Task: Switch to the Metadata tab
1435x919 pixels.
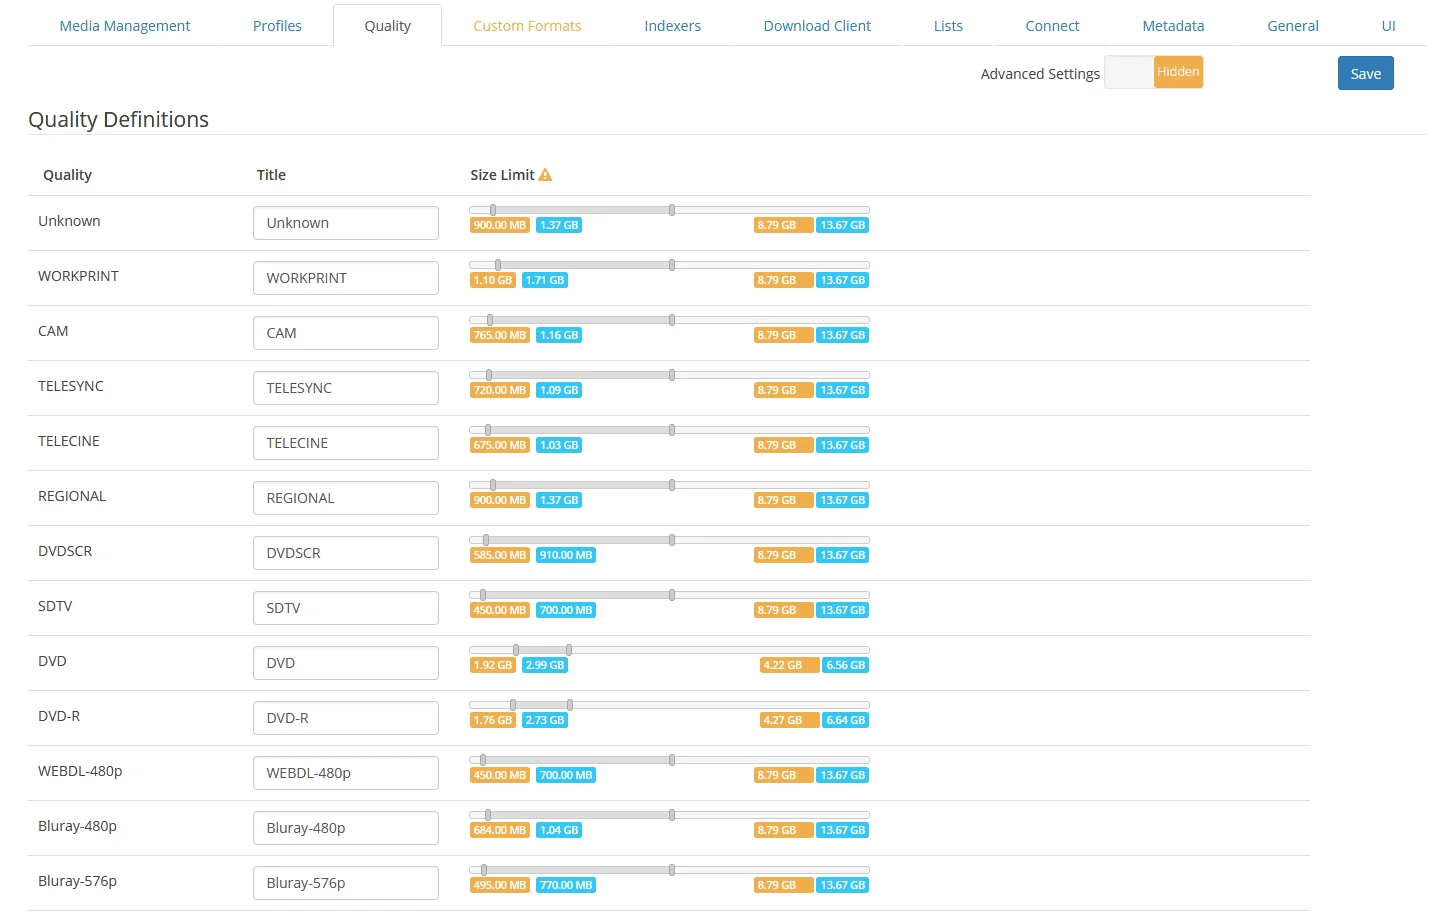Action: 1172,25
